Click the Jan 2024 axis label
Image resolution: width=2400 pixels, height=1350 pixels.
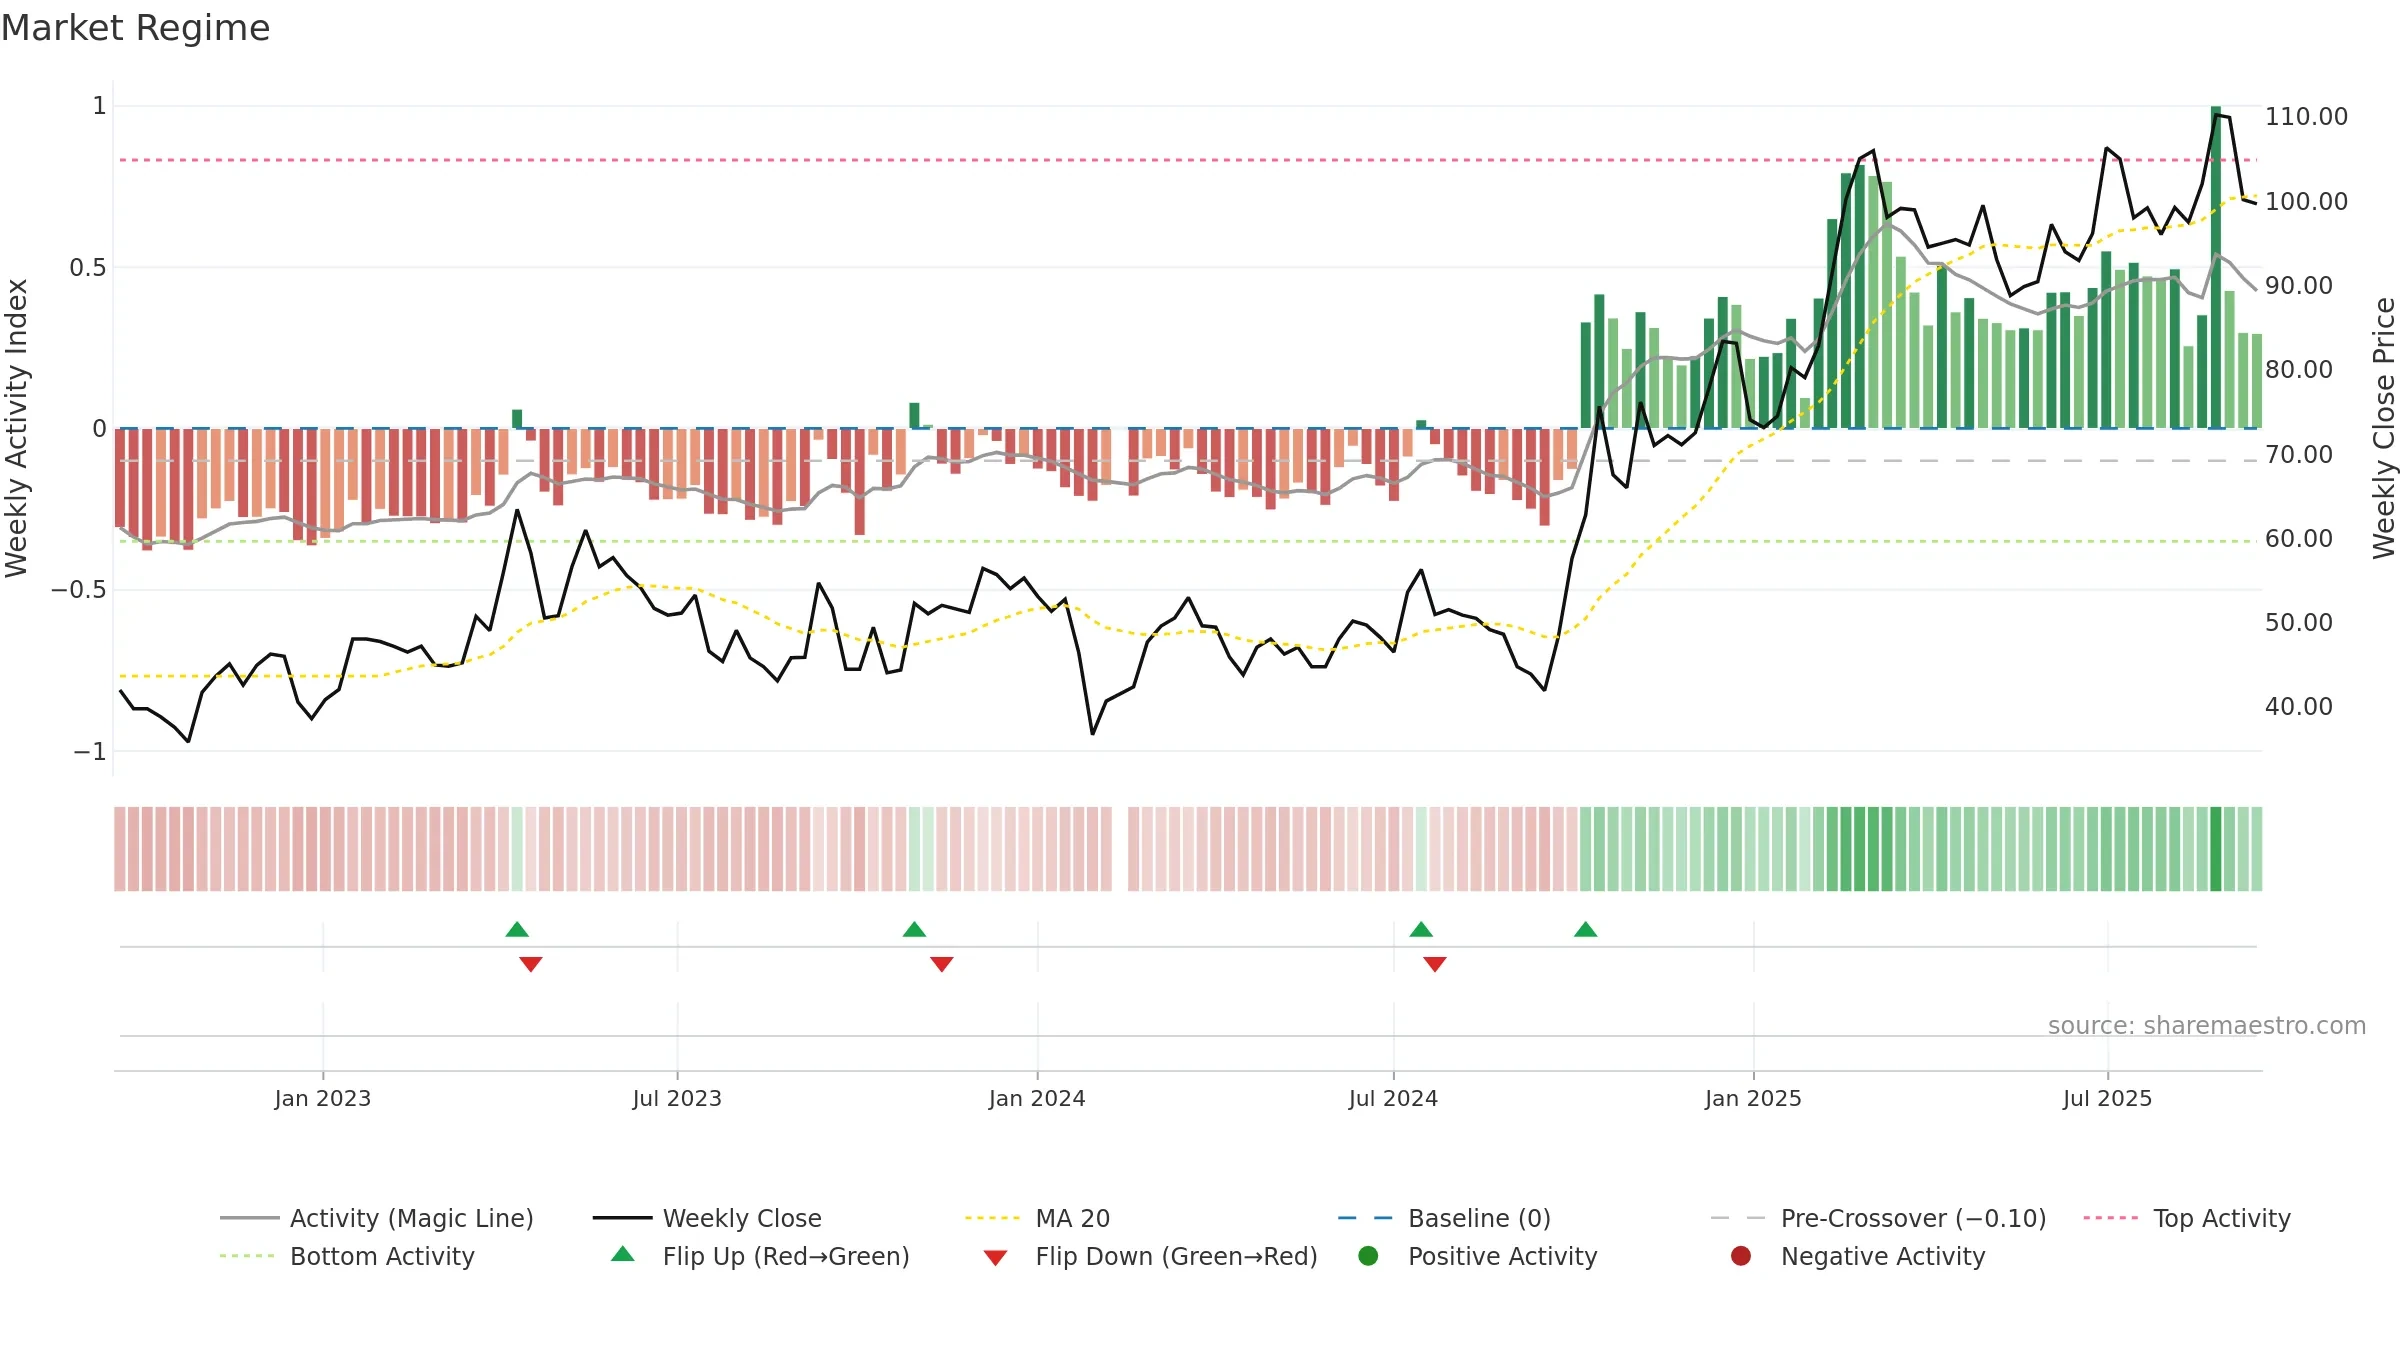(x=1037, y=1099)
